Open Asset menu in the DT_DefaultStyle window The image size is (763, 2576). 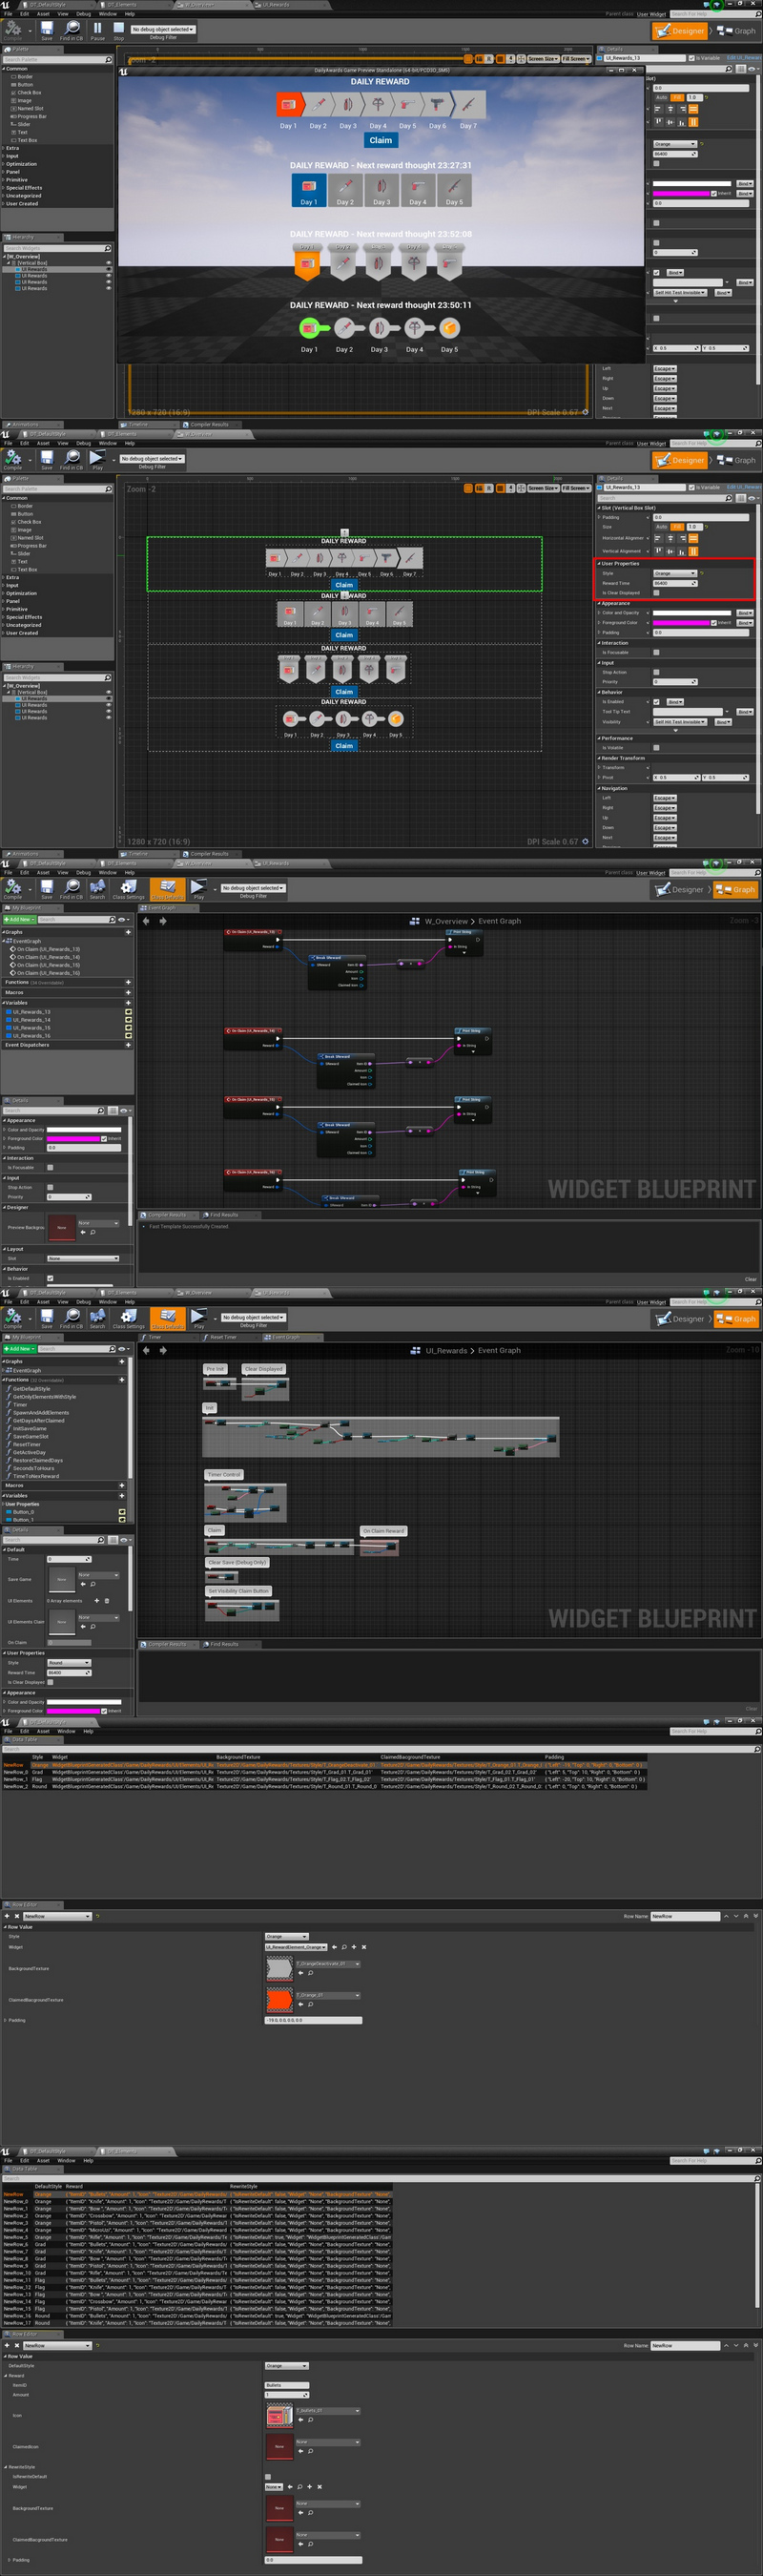click(43, 1731)
